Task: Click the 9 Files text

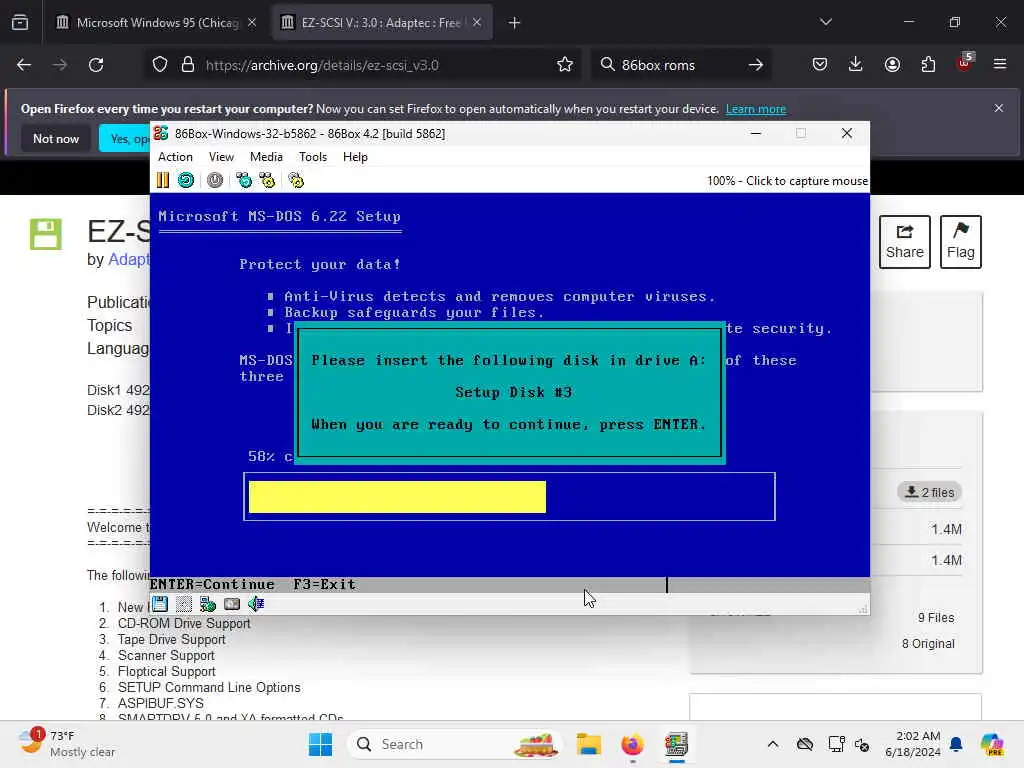Action: pos(936,618)
